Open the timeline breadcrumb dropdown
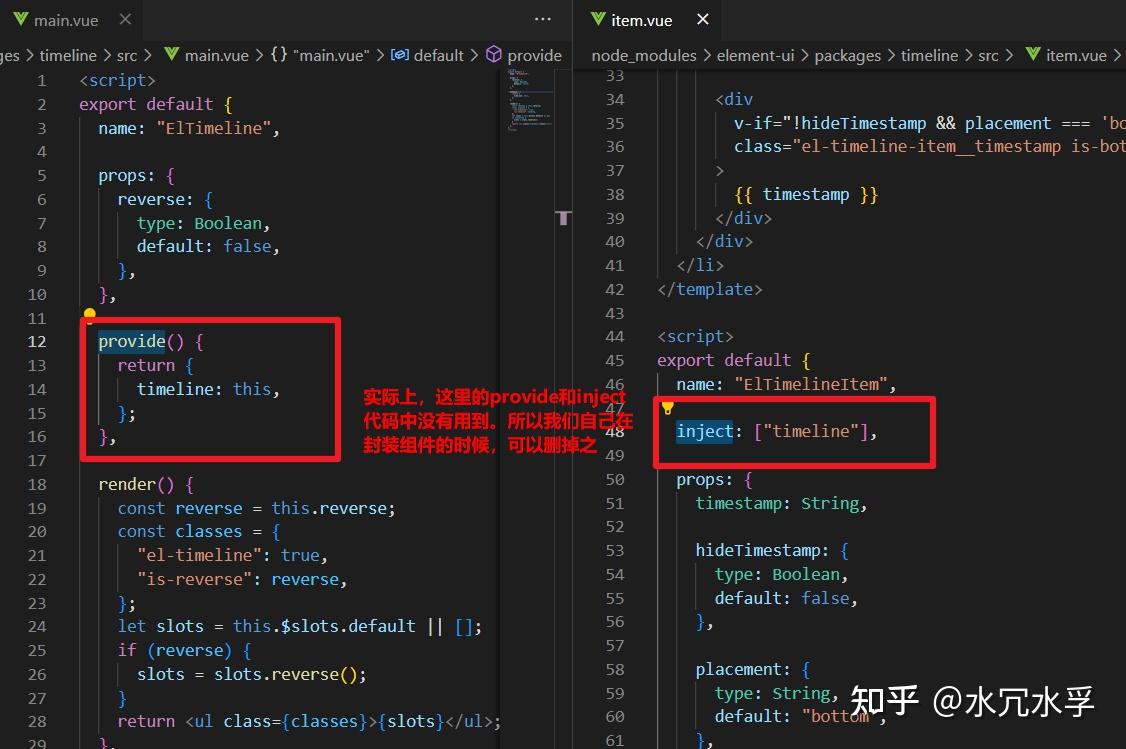Viewport: 1126px width, 749px height. click(930, 55)
